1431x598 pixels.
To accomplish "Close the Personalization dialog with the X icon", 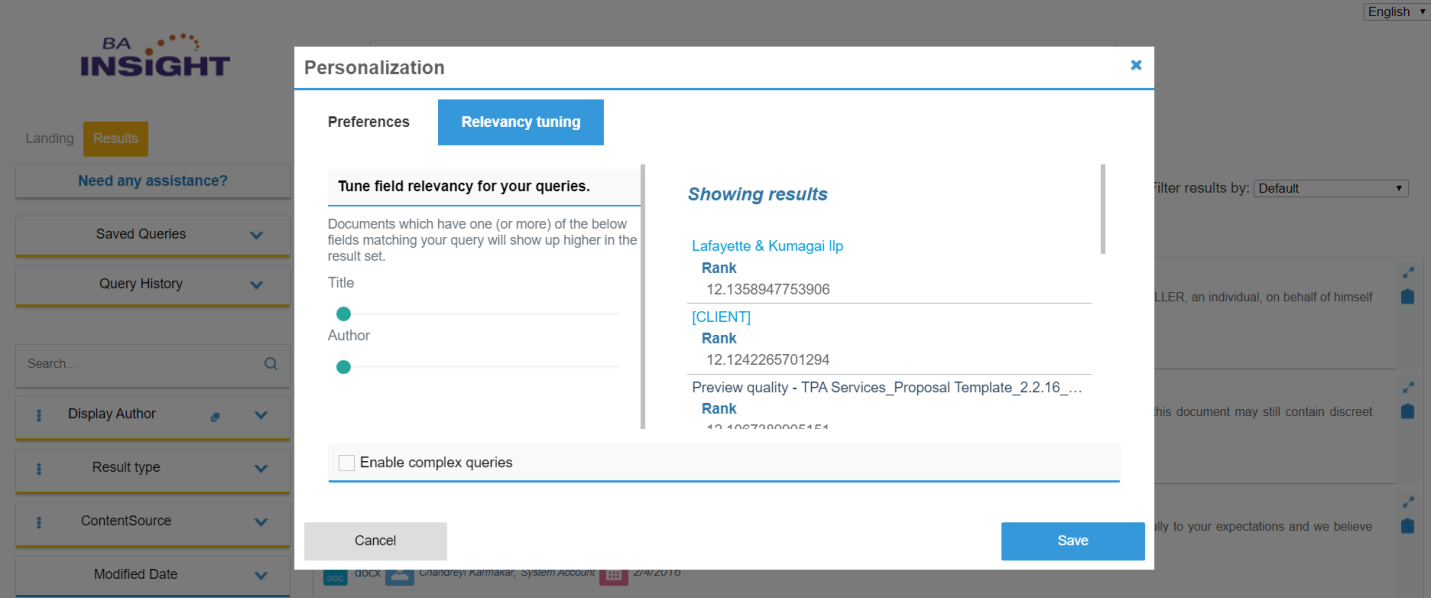I will pos(1136,65).
